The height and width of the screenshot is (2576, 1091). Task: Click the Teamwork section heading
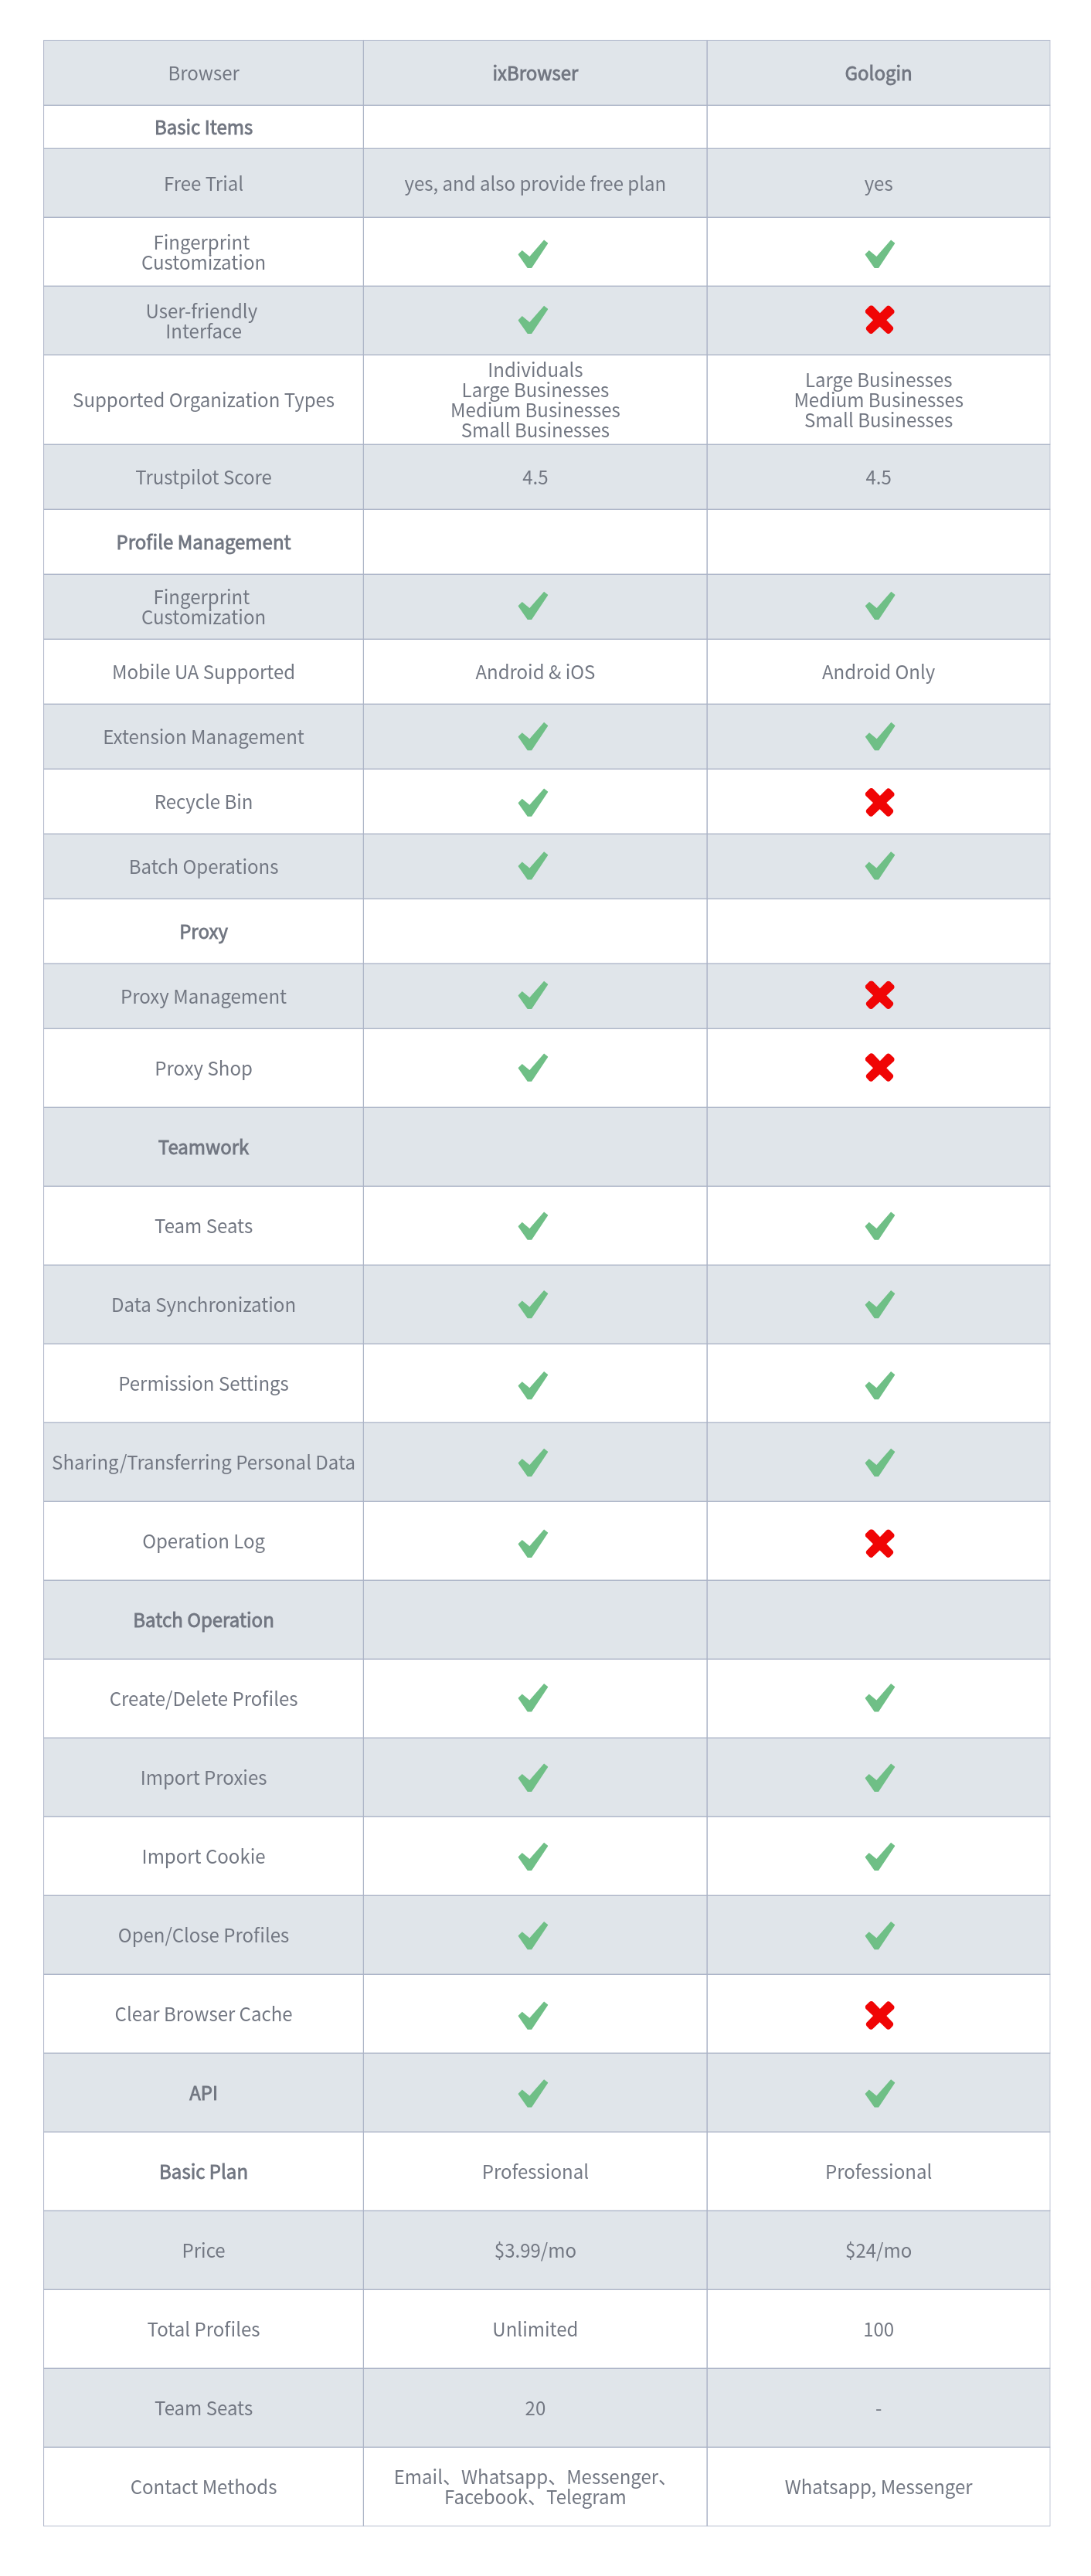point(203,1147)
